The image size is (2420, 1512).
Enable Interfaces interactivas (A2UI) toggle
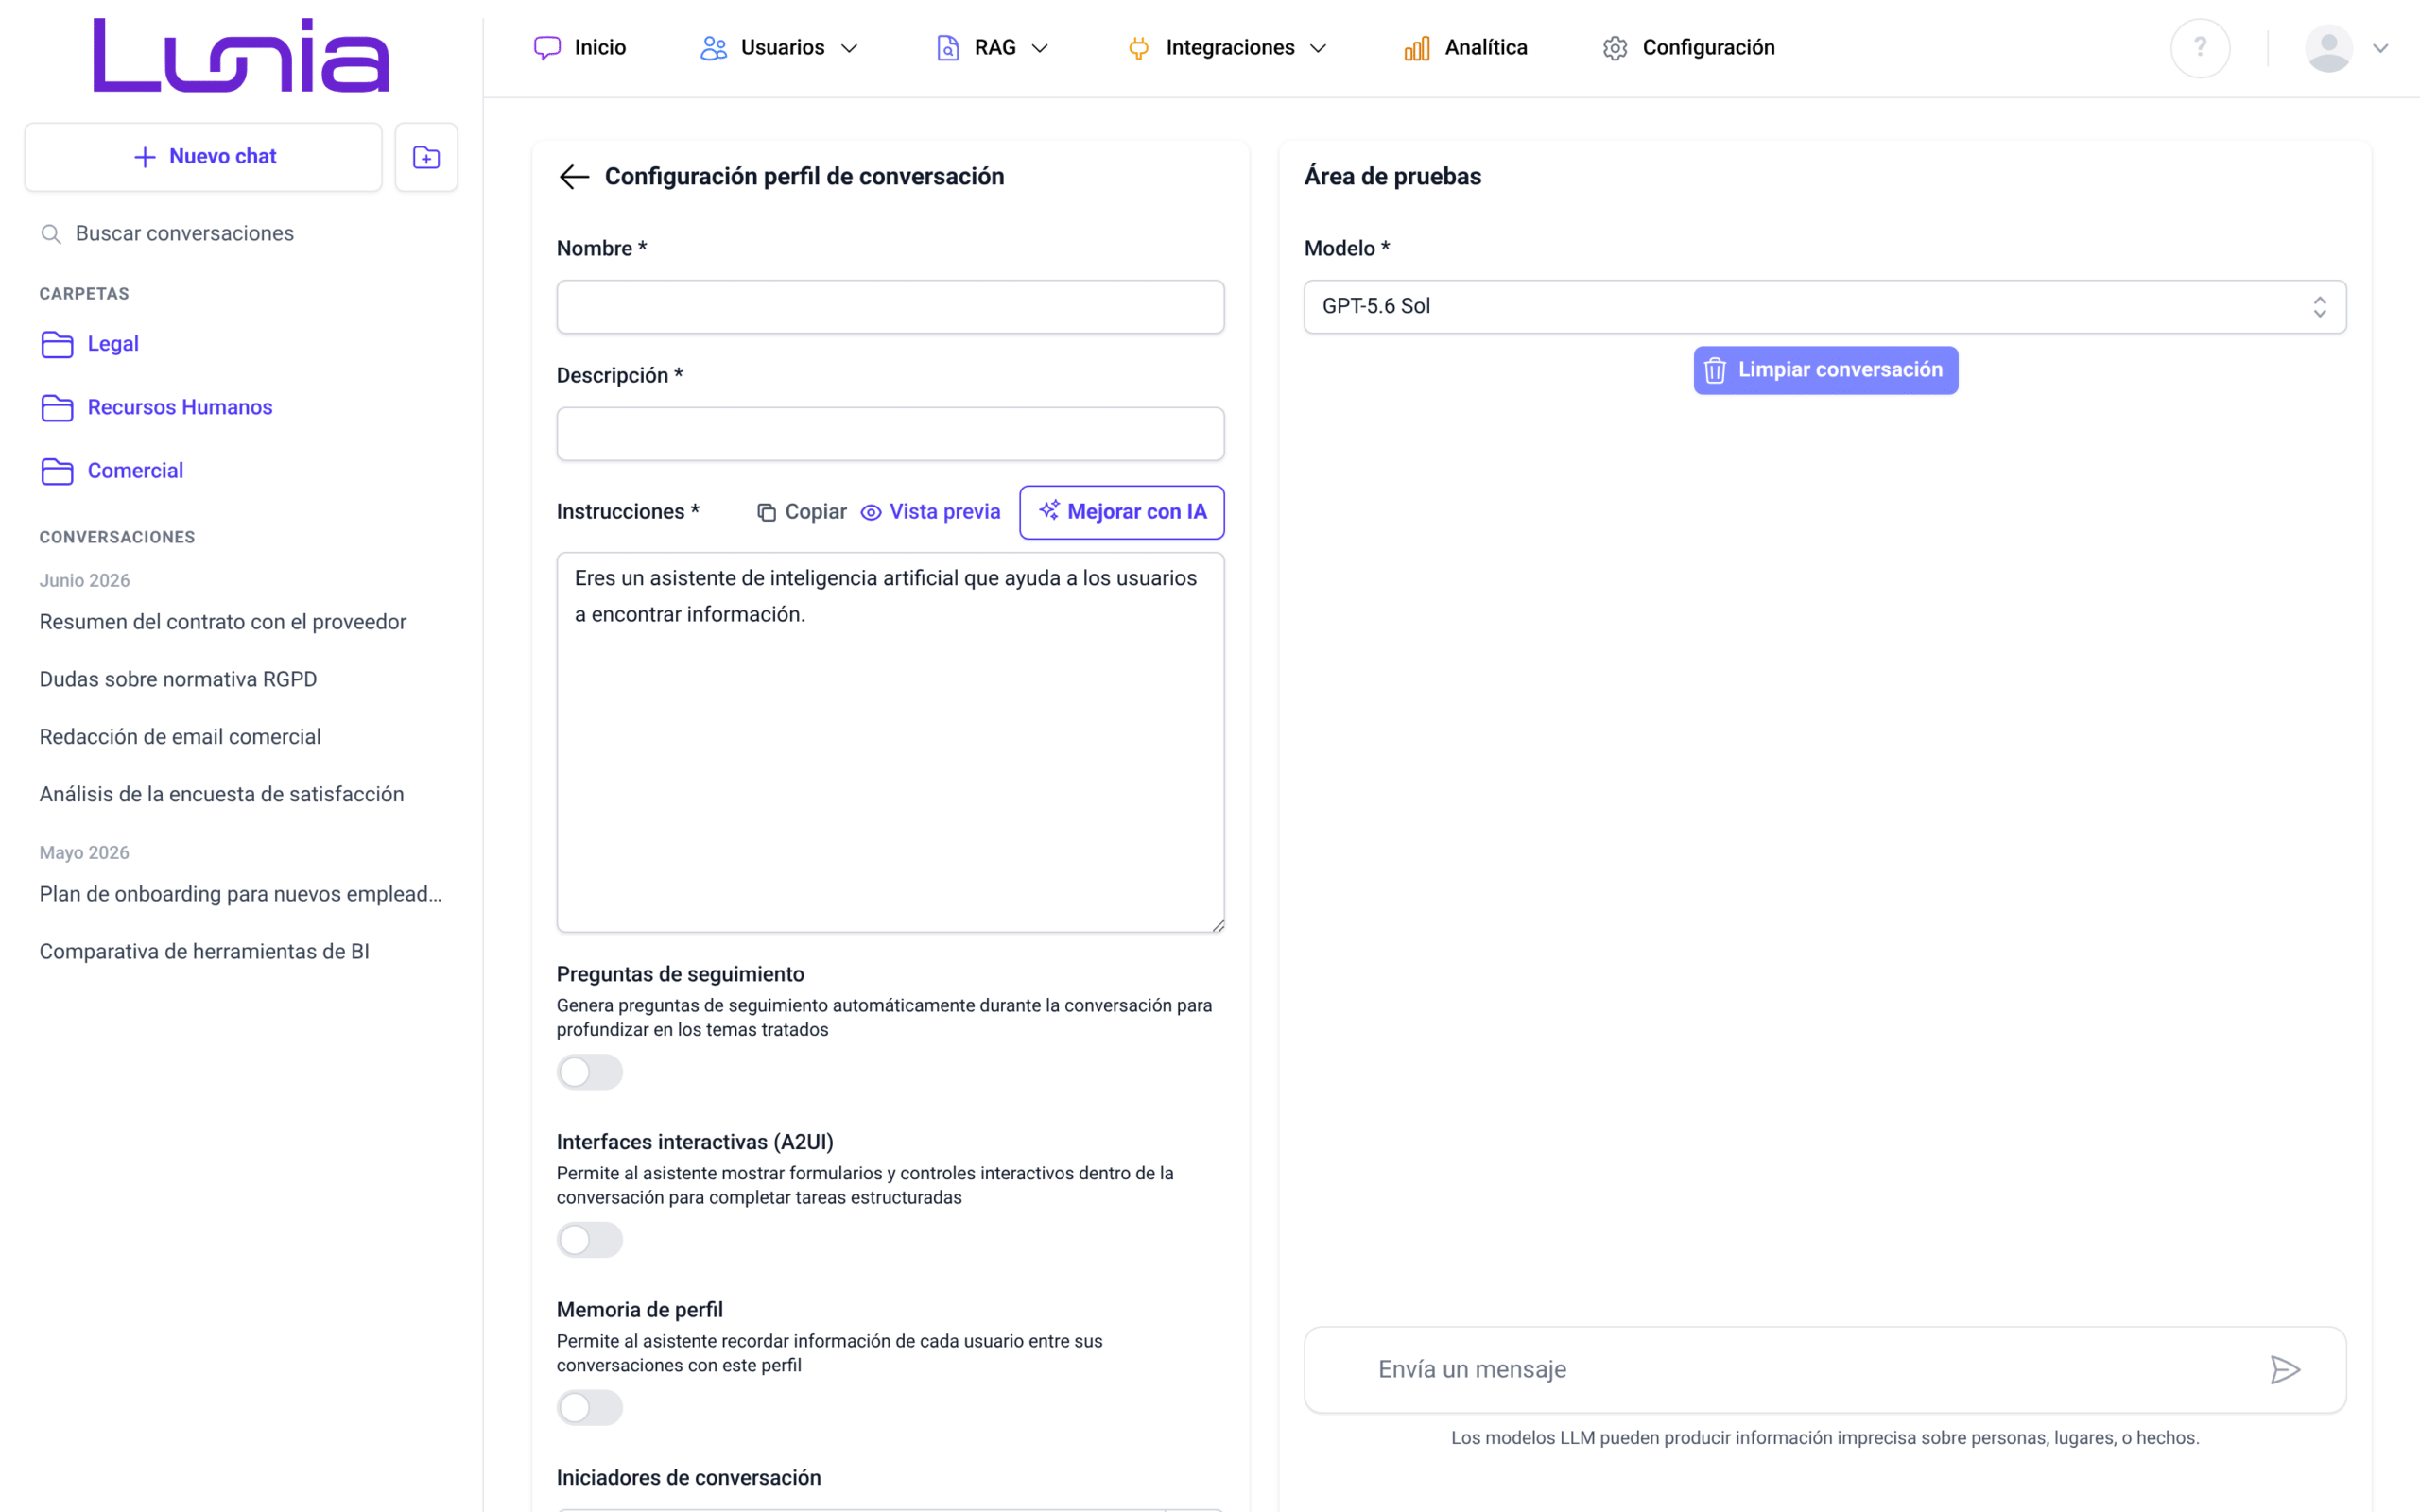pos(590,1240)
